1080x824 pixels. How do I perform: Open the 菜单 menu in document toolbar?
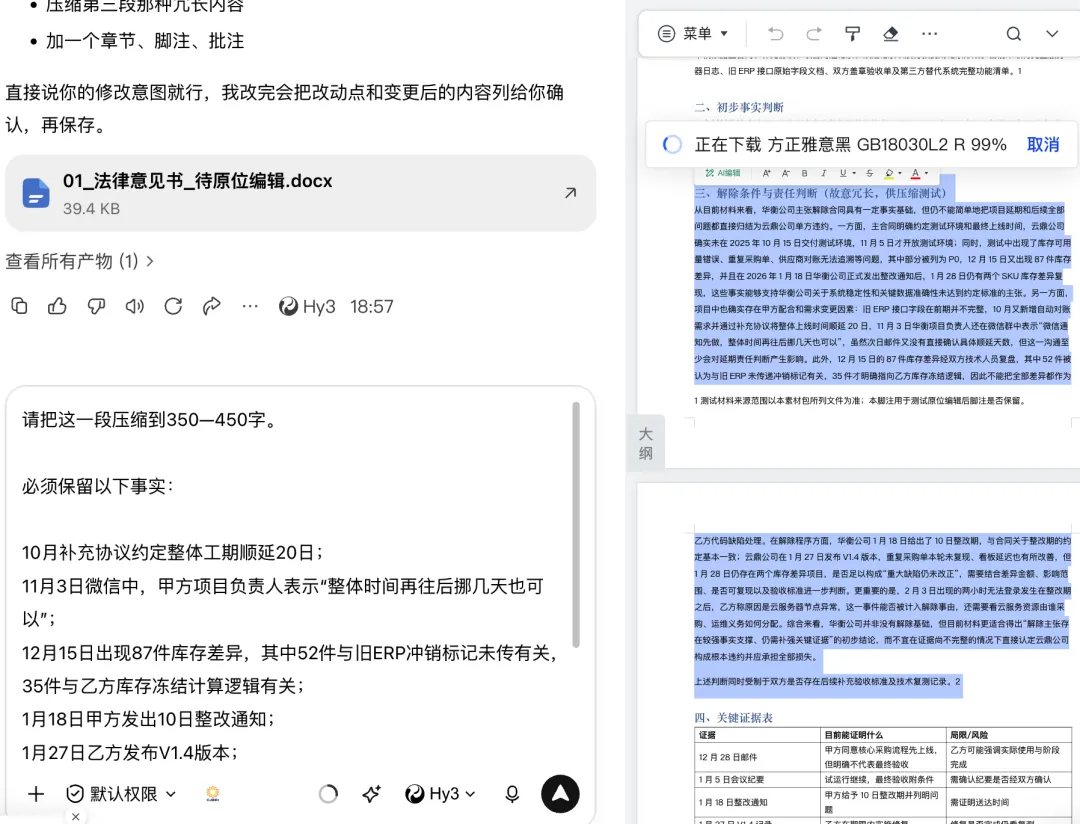[693, 33]
